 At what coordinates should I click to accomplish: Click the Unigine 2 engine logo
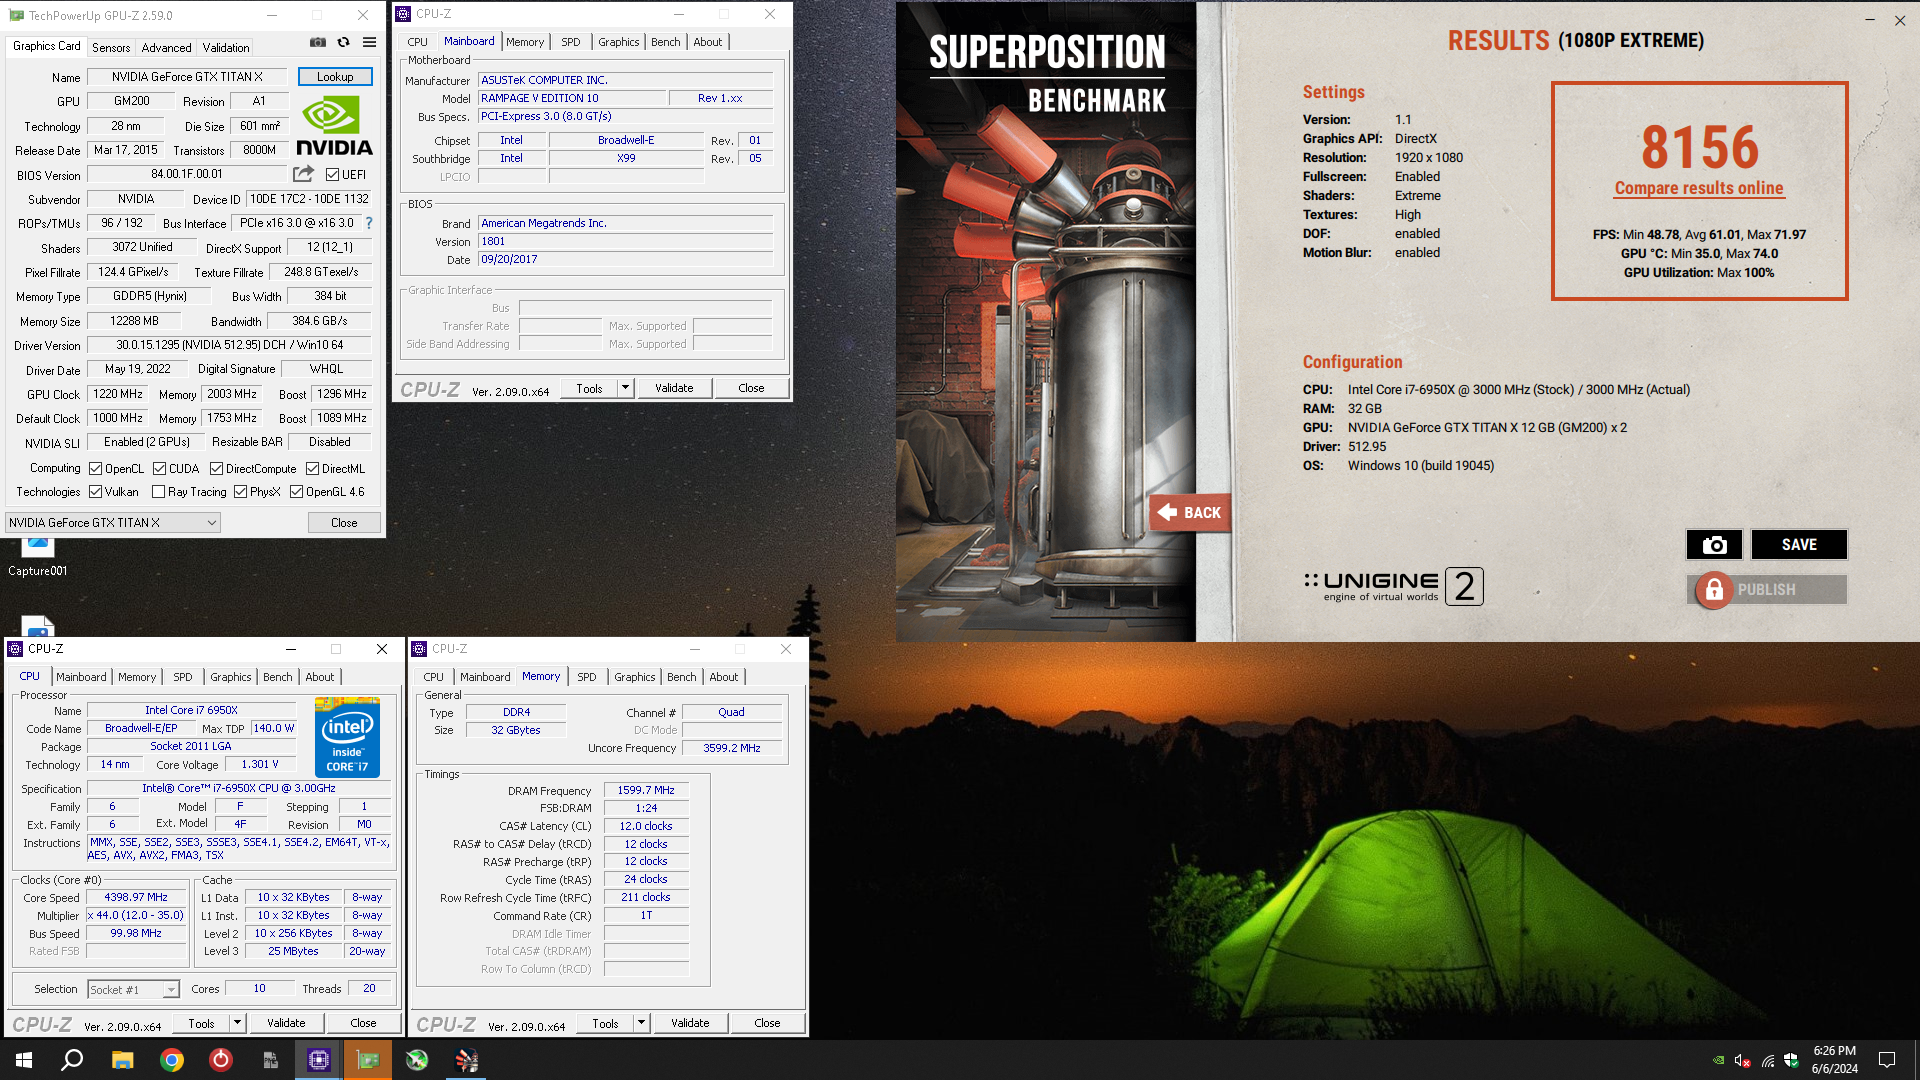pyautogui.click(x=1394, y=586)
